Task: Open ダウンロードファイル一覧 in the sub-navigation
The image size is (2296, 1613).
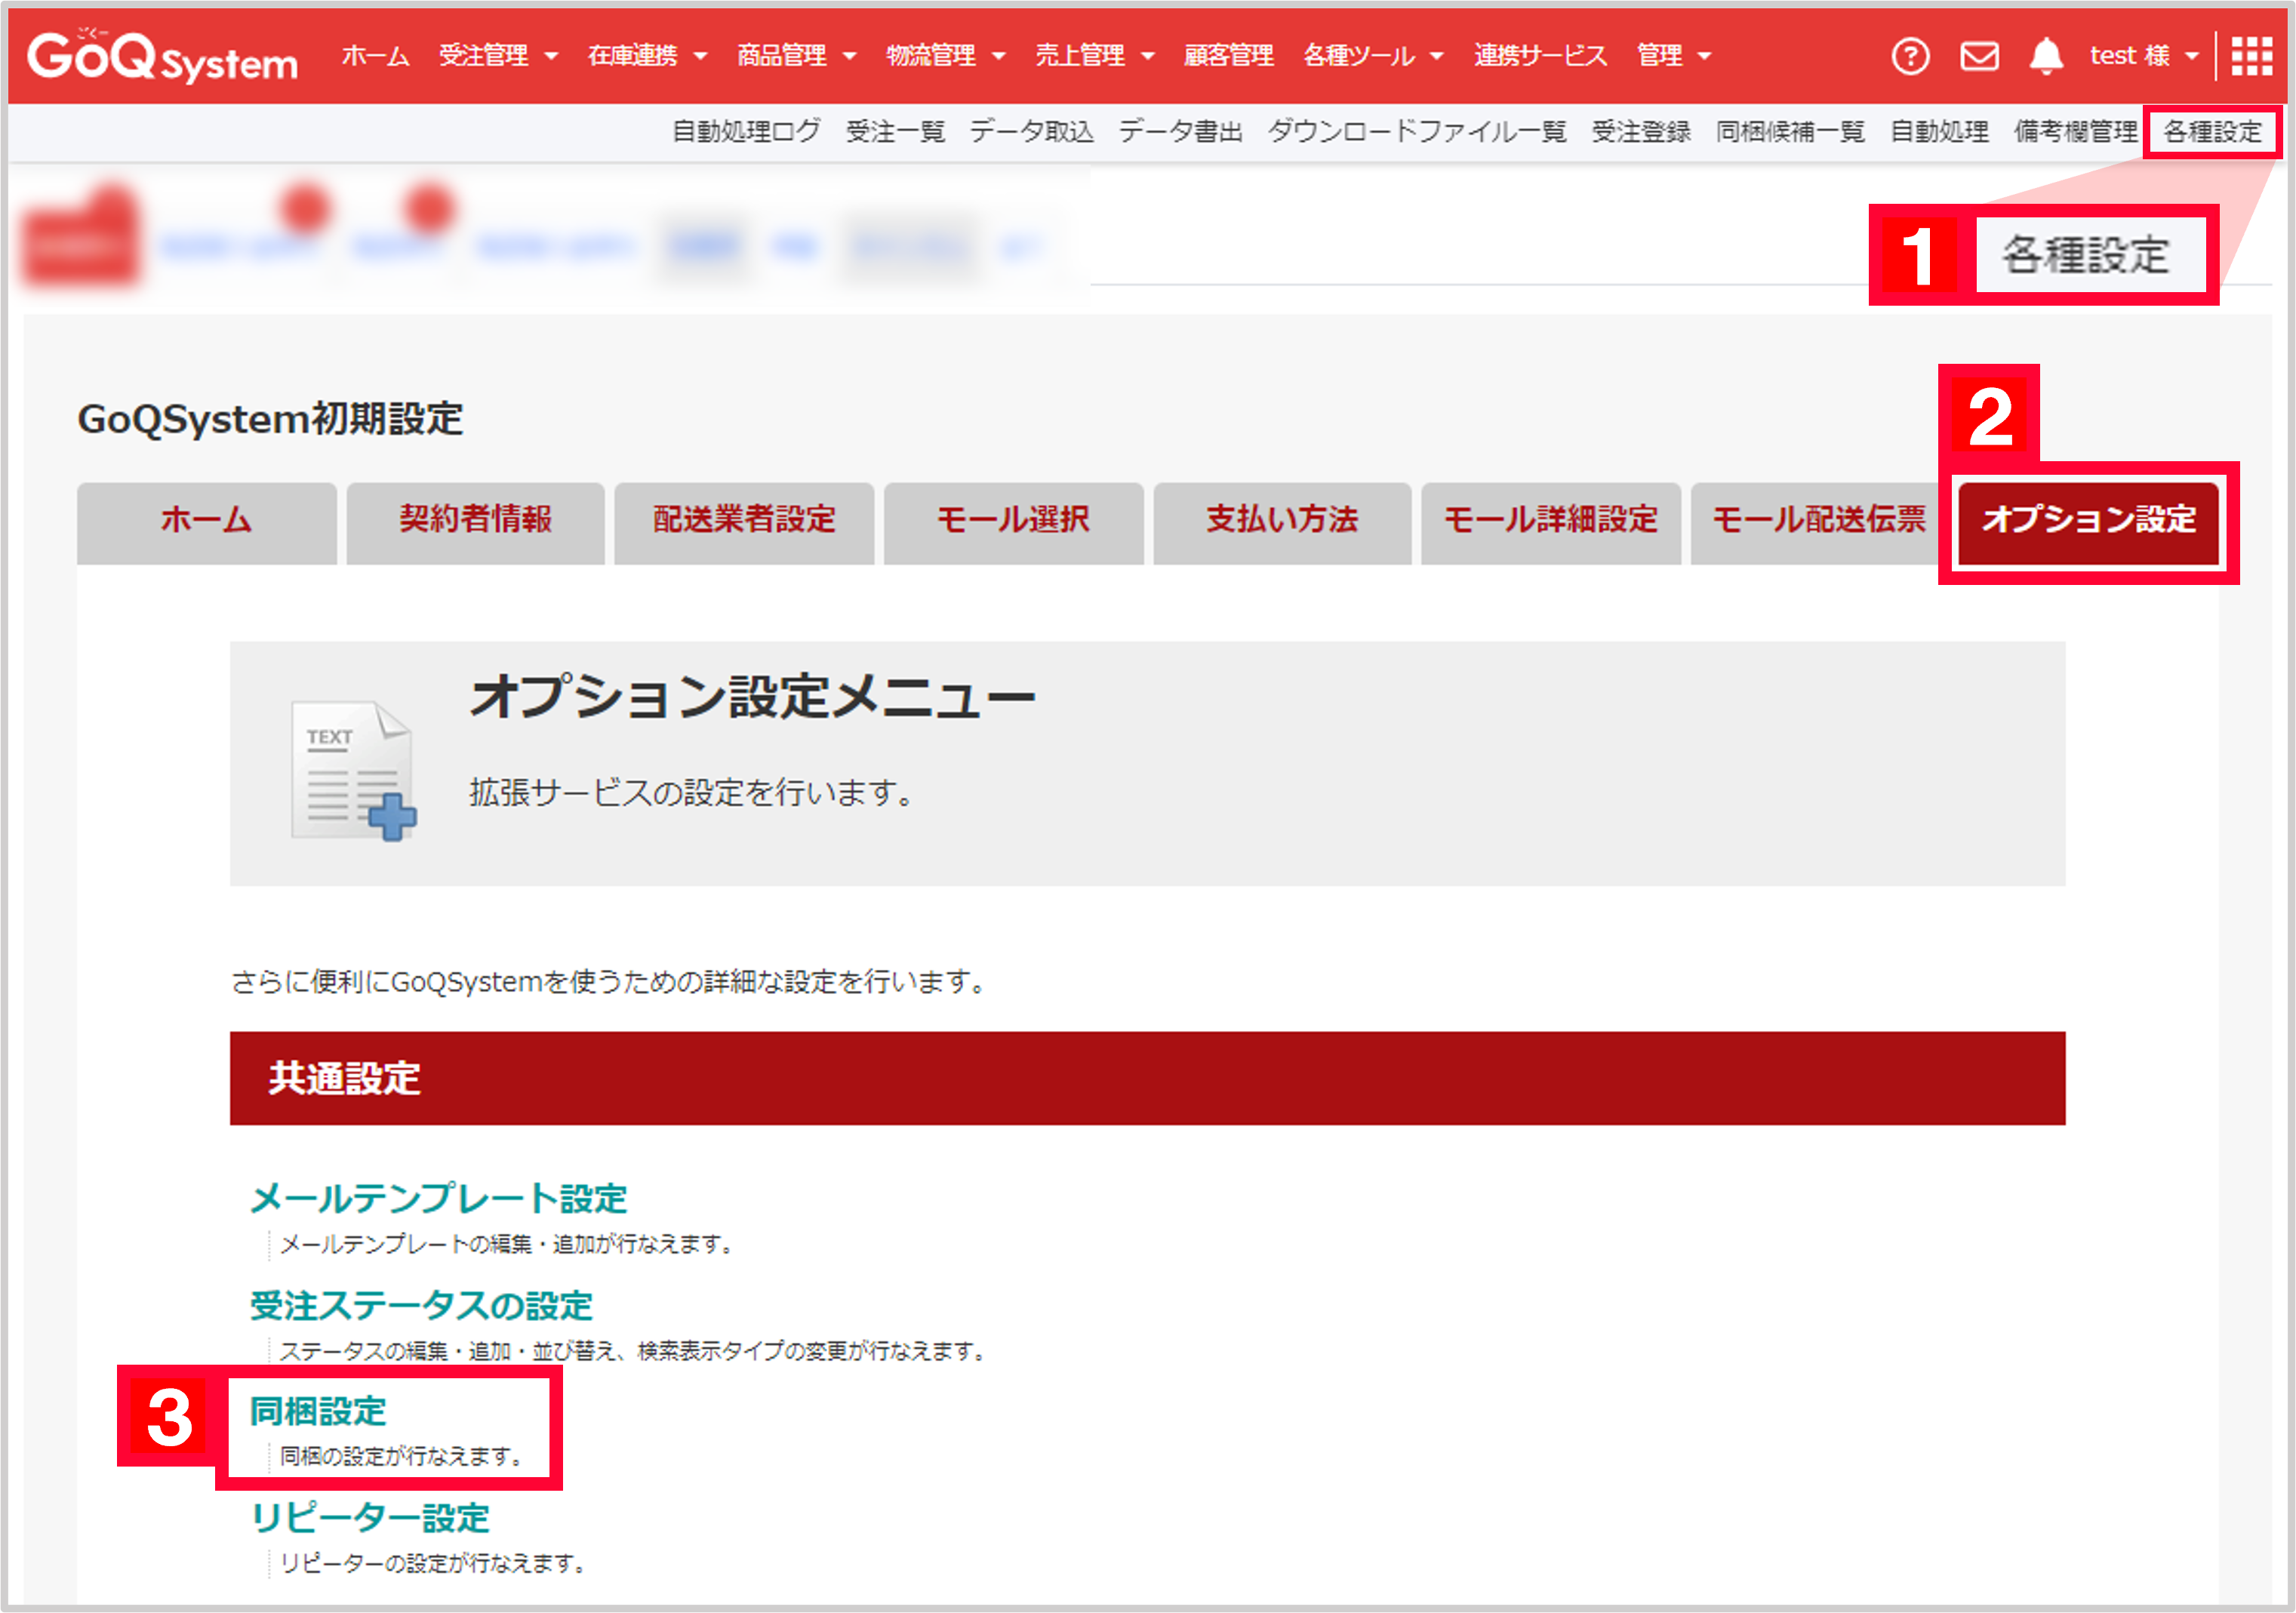Action: pyautogui.click(x=1417, y=131)
